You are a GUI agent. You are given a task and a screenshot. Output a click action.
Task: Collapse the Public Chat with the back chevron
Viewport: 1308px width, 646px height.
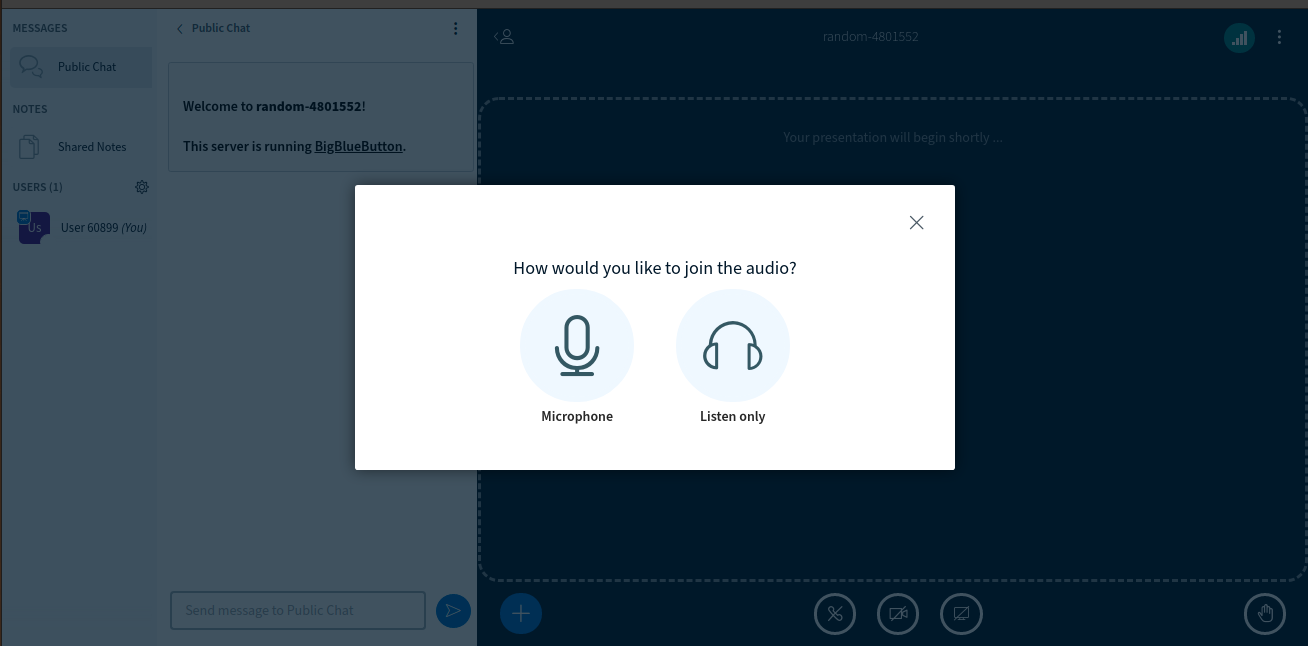tap(179, 28)
